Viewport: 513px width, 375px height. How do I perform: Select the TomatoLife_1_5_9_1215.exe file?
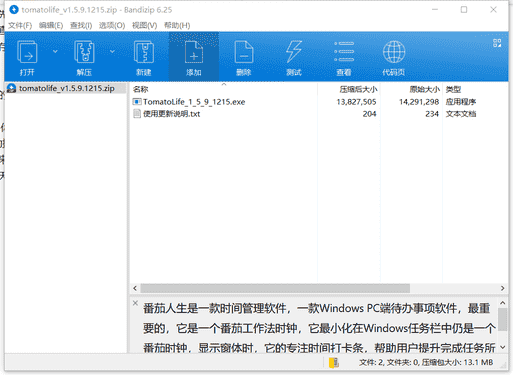[194, 102]
